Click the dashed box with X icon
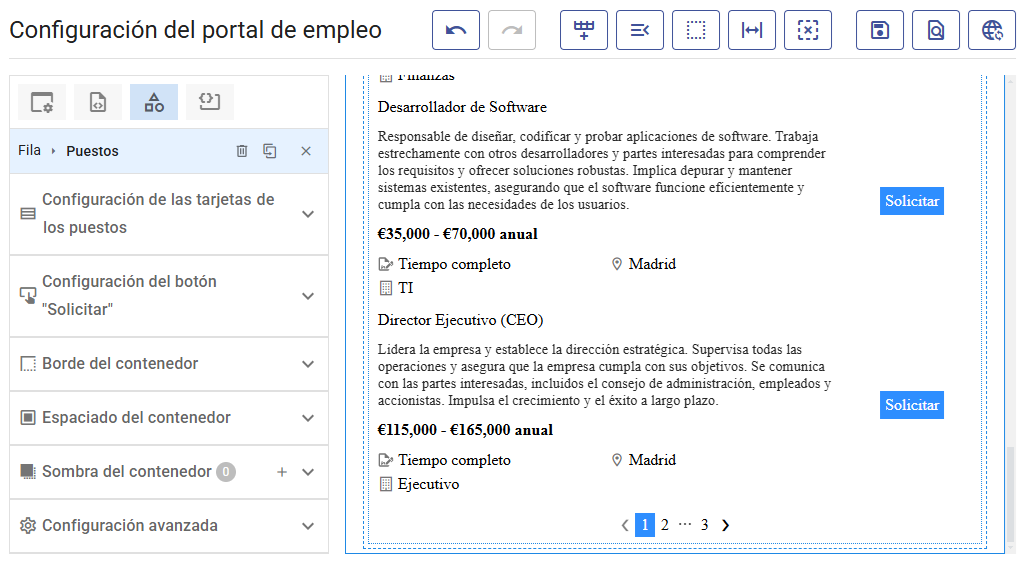Image resolution: width=1025 pixels, height=567 pixels. [x=808, y=30]
